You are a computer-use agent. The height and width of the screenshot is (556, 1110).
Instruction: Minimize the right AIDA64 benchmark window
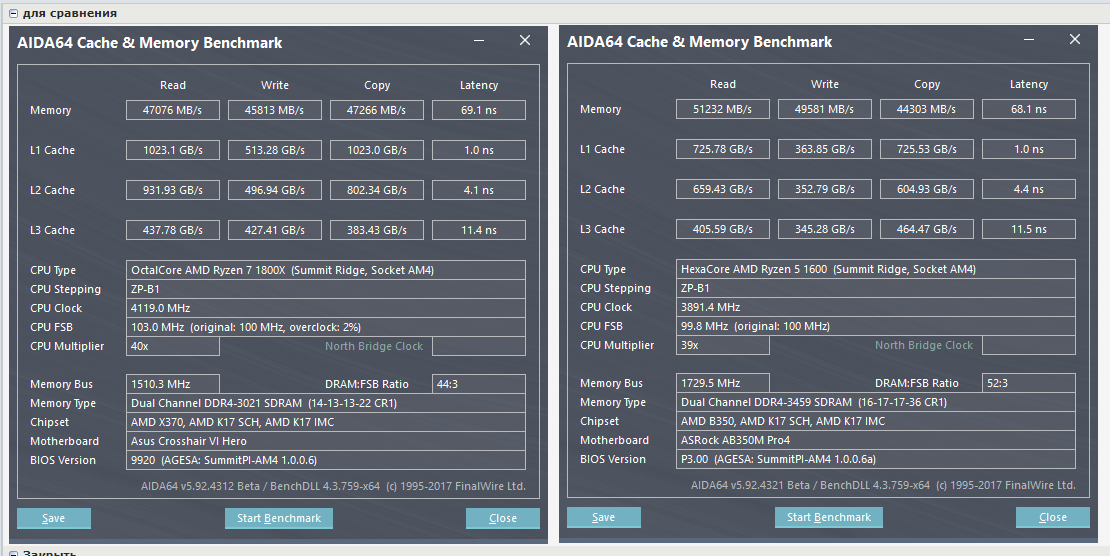pyautogui.click(x=1027, y=41)
